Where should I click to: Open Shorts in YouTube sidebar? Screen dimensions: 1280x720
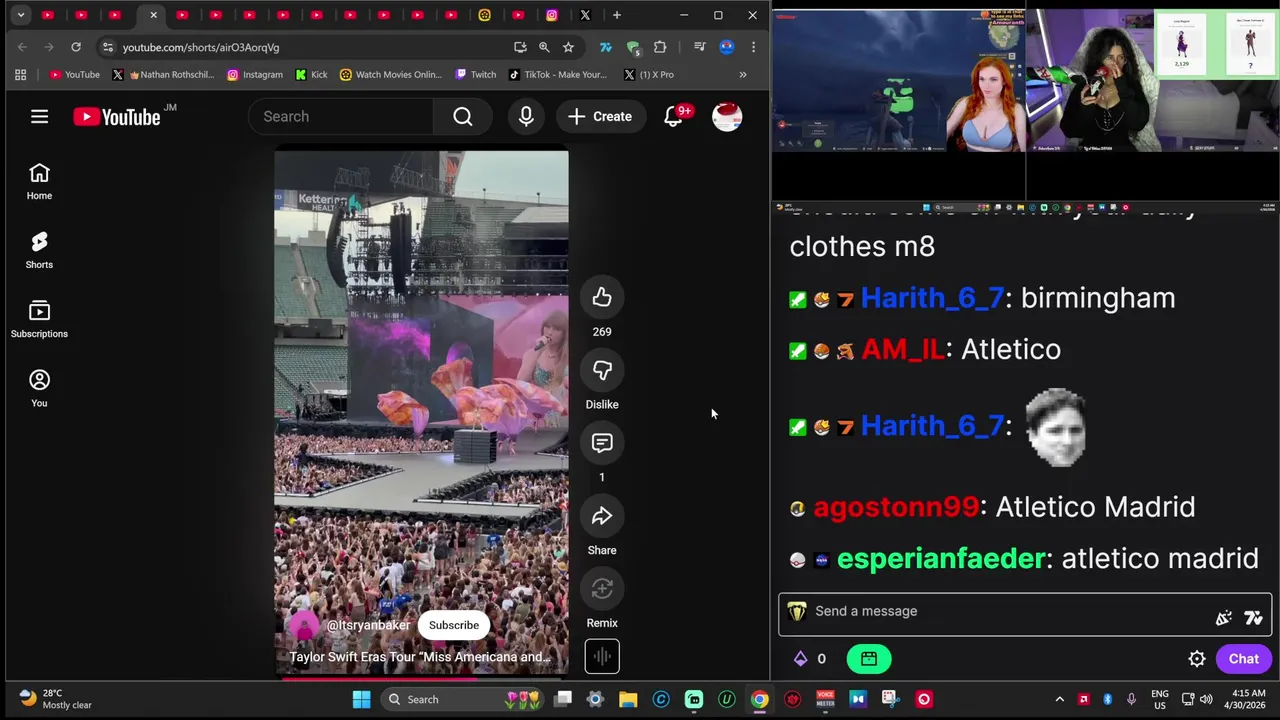39,251
